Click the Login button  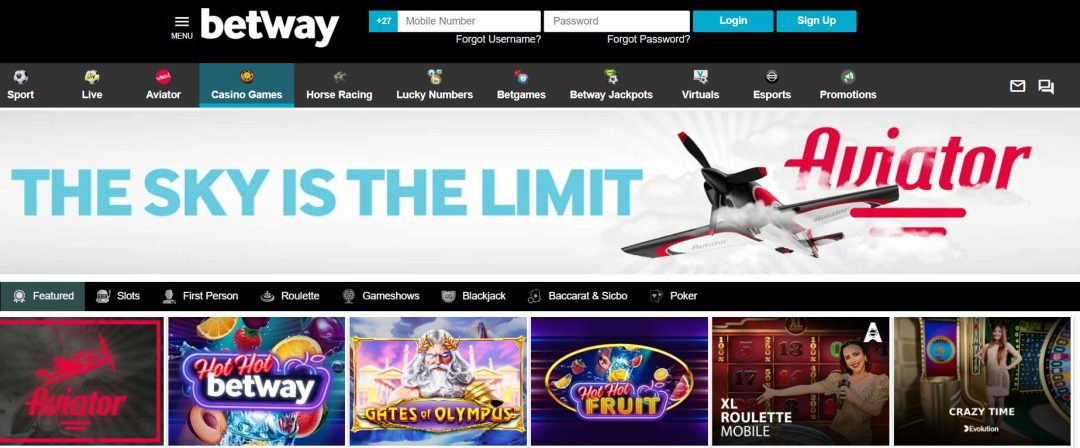click(733, 21)
